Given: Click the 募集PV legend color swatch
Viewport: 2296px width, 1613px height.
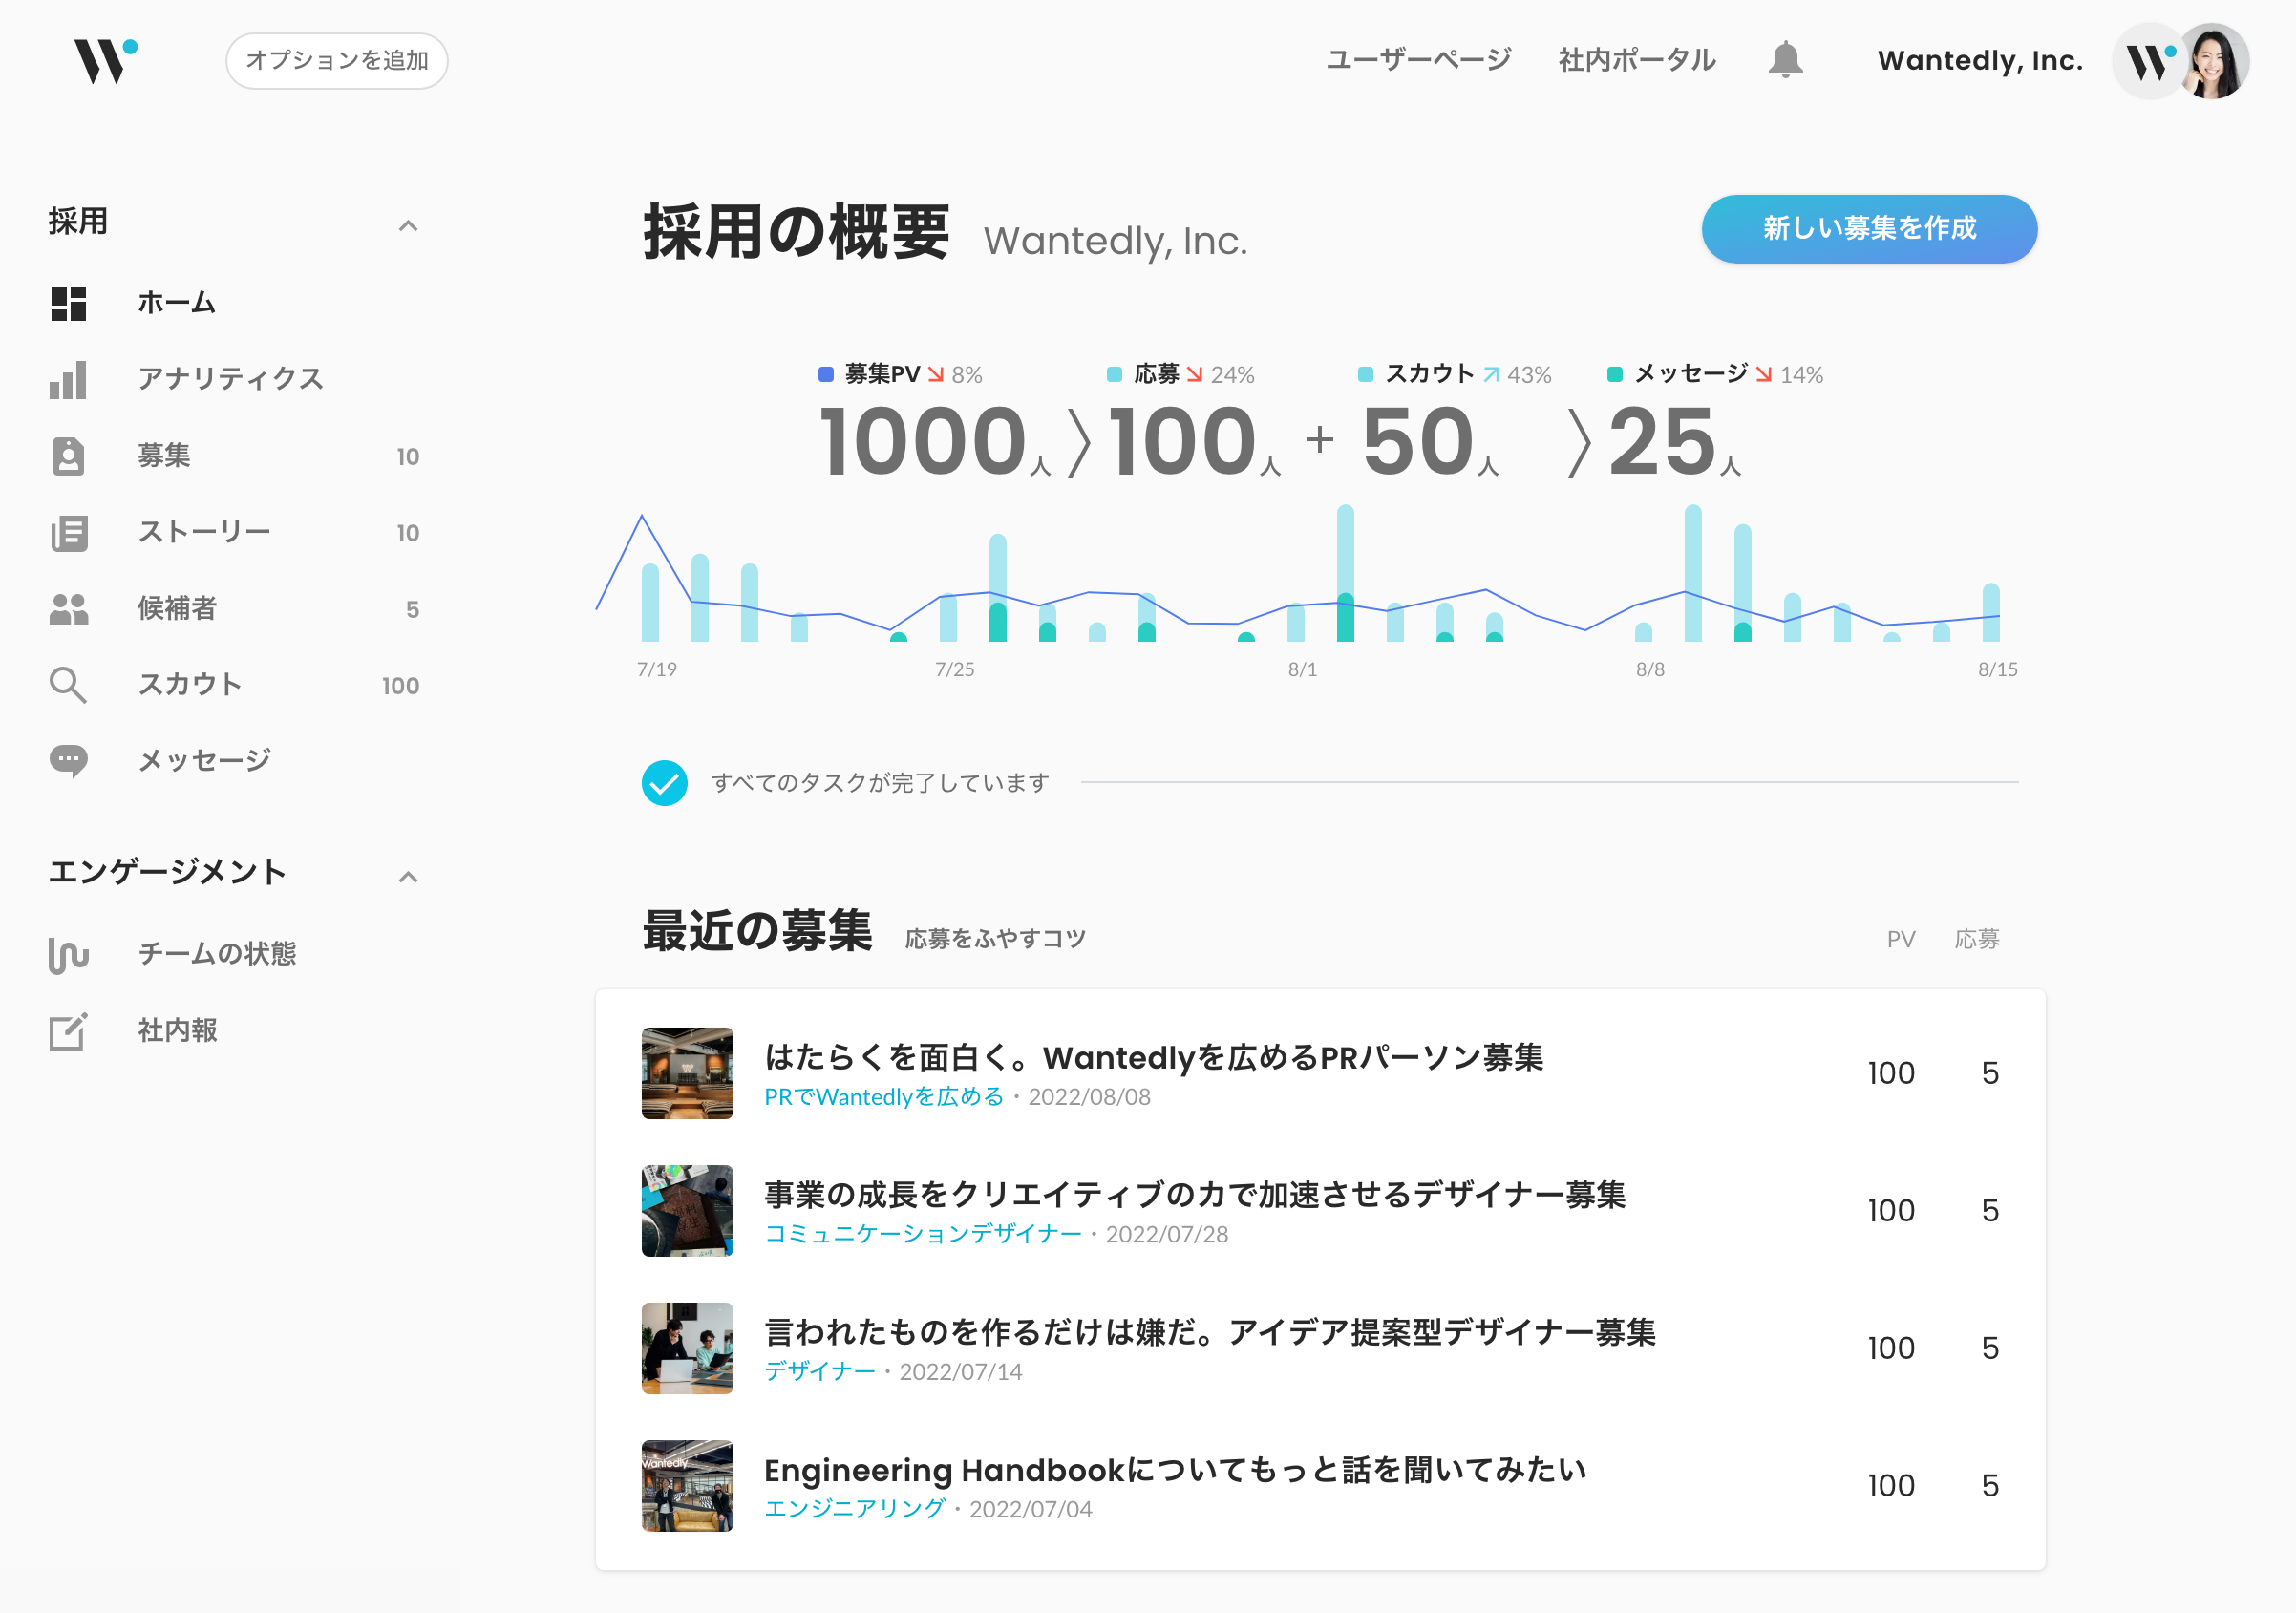Looking at the screenshot, I should click(x=826, y=374).
